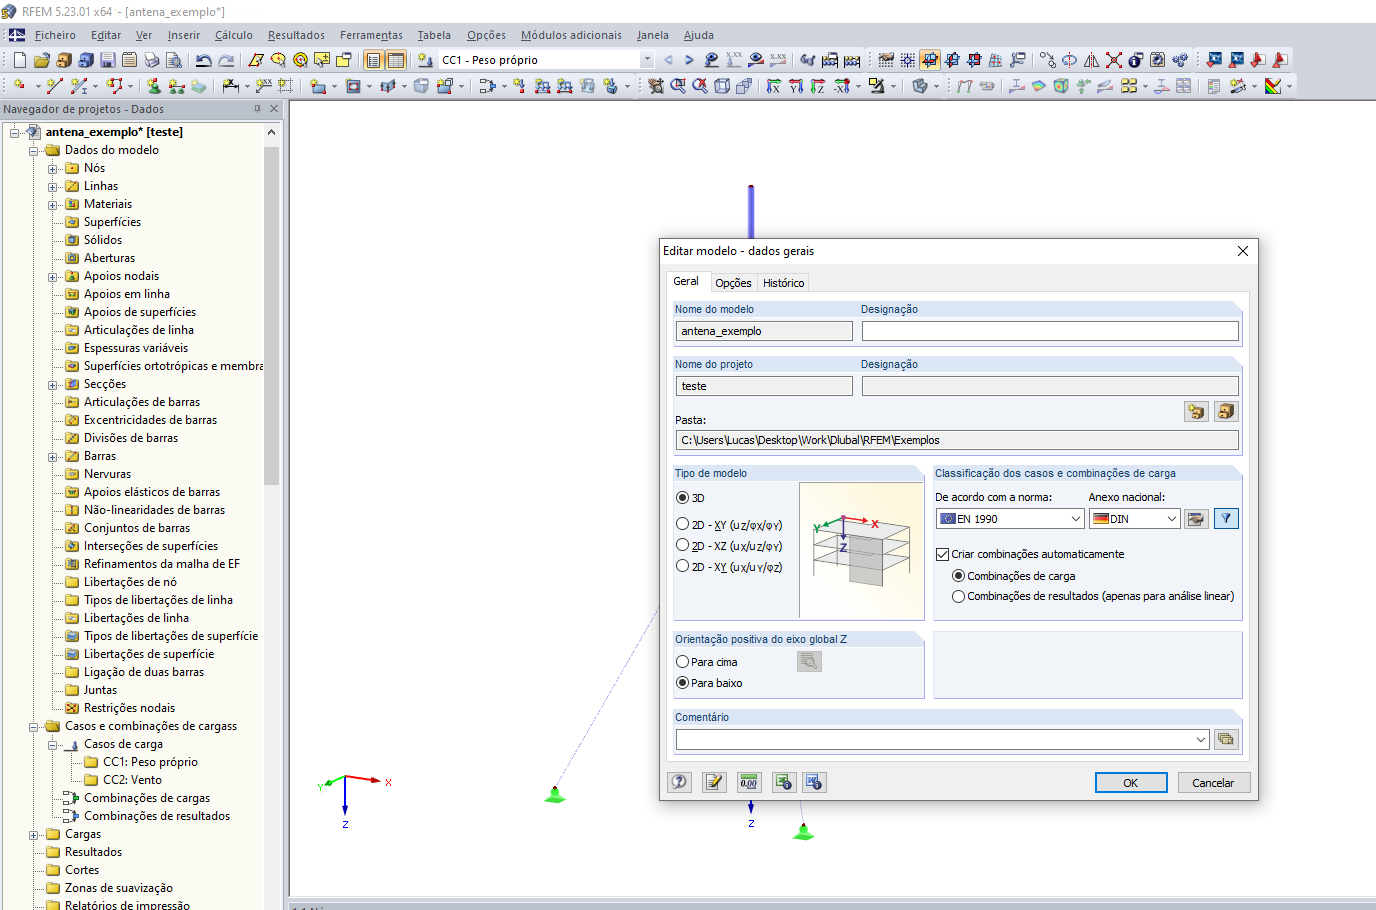Select Combinações de carga option
Screen dimensions: 1376x910
pyautogui.click(x=959, y=576)
